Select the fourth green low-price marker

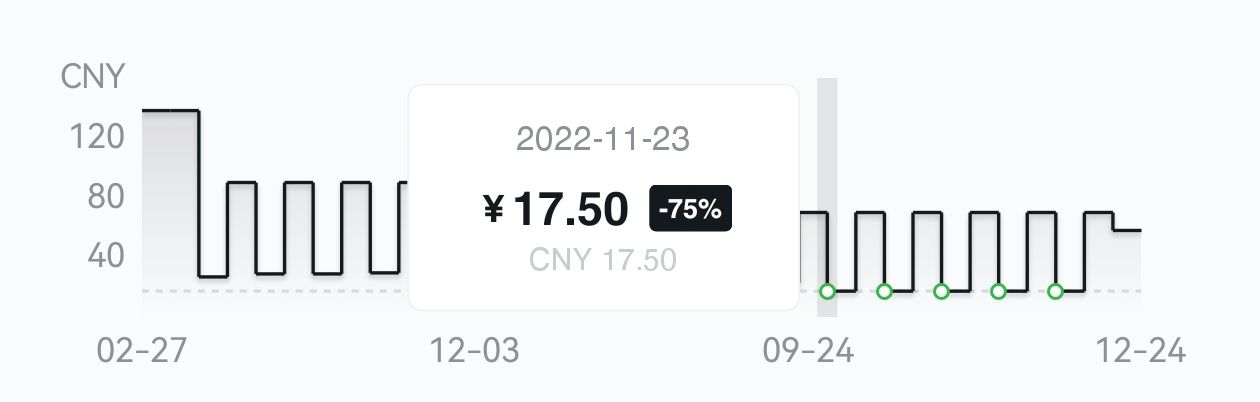pos(998,291)
